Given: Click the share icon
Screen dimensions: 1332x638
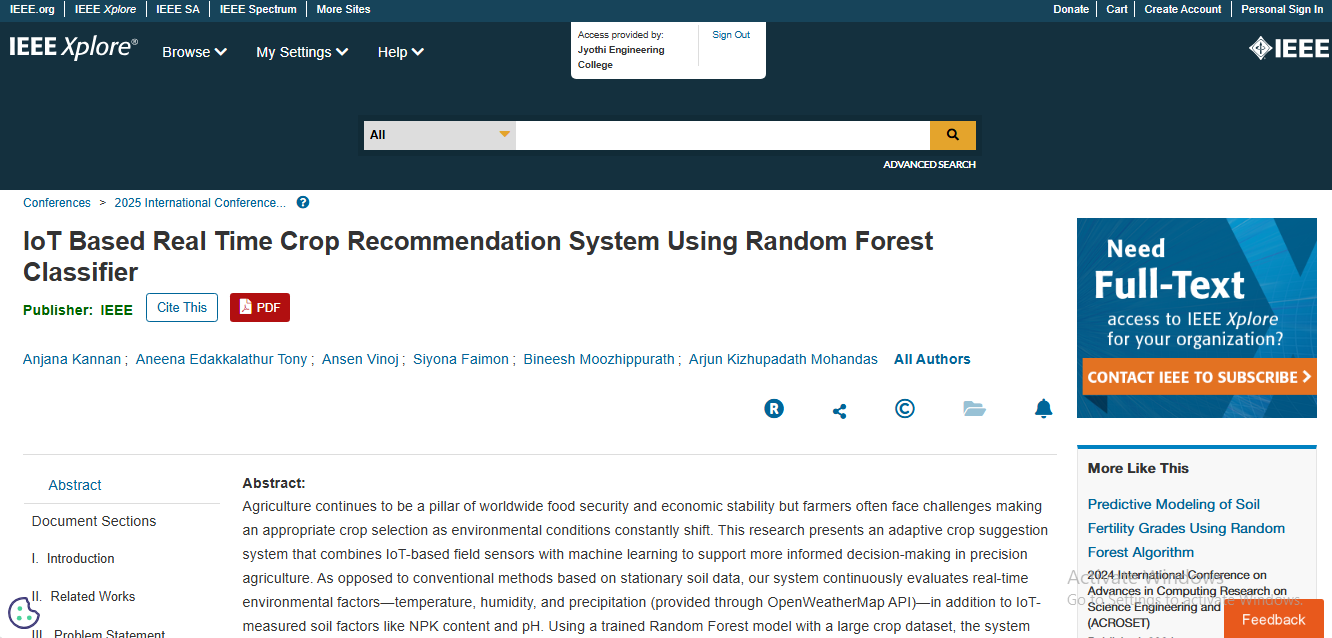Looking at the screenshot, I should click(839, 410).
